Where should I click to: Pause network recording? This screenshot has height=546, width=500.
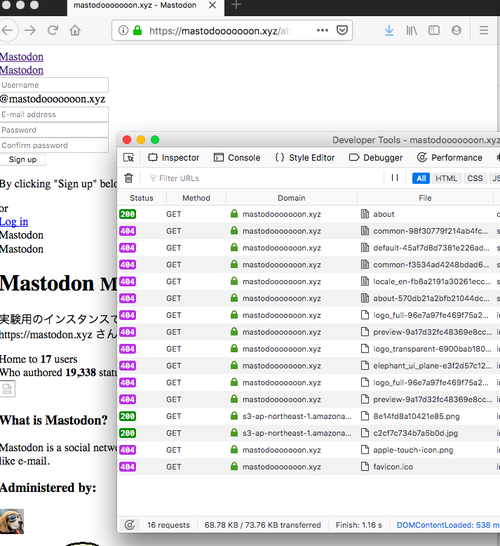point(394,178)
